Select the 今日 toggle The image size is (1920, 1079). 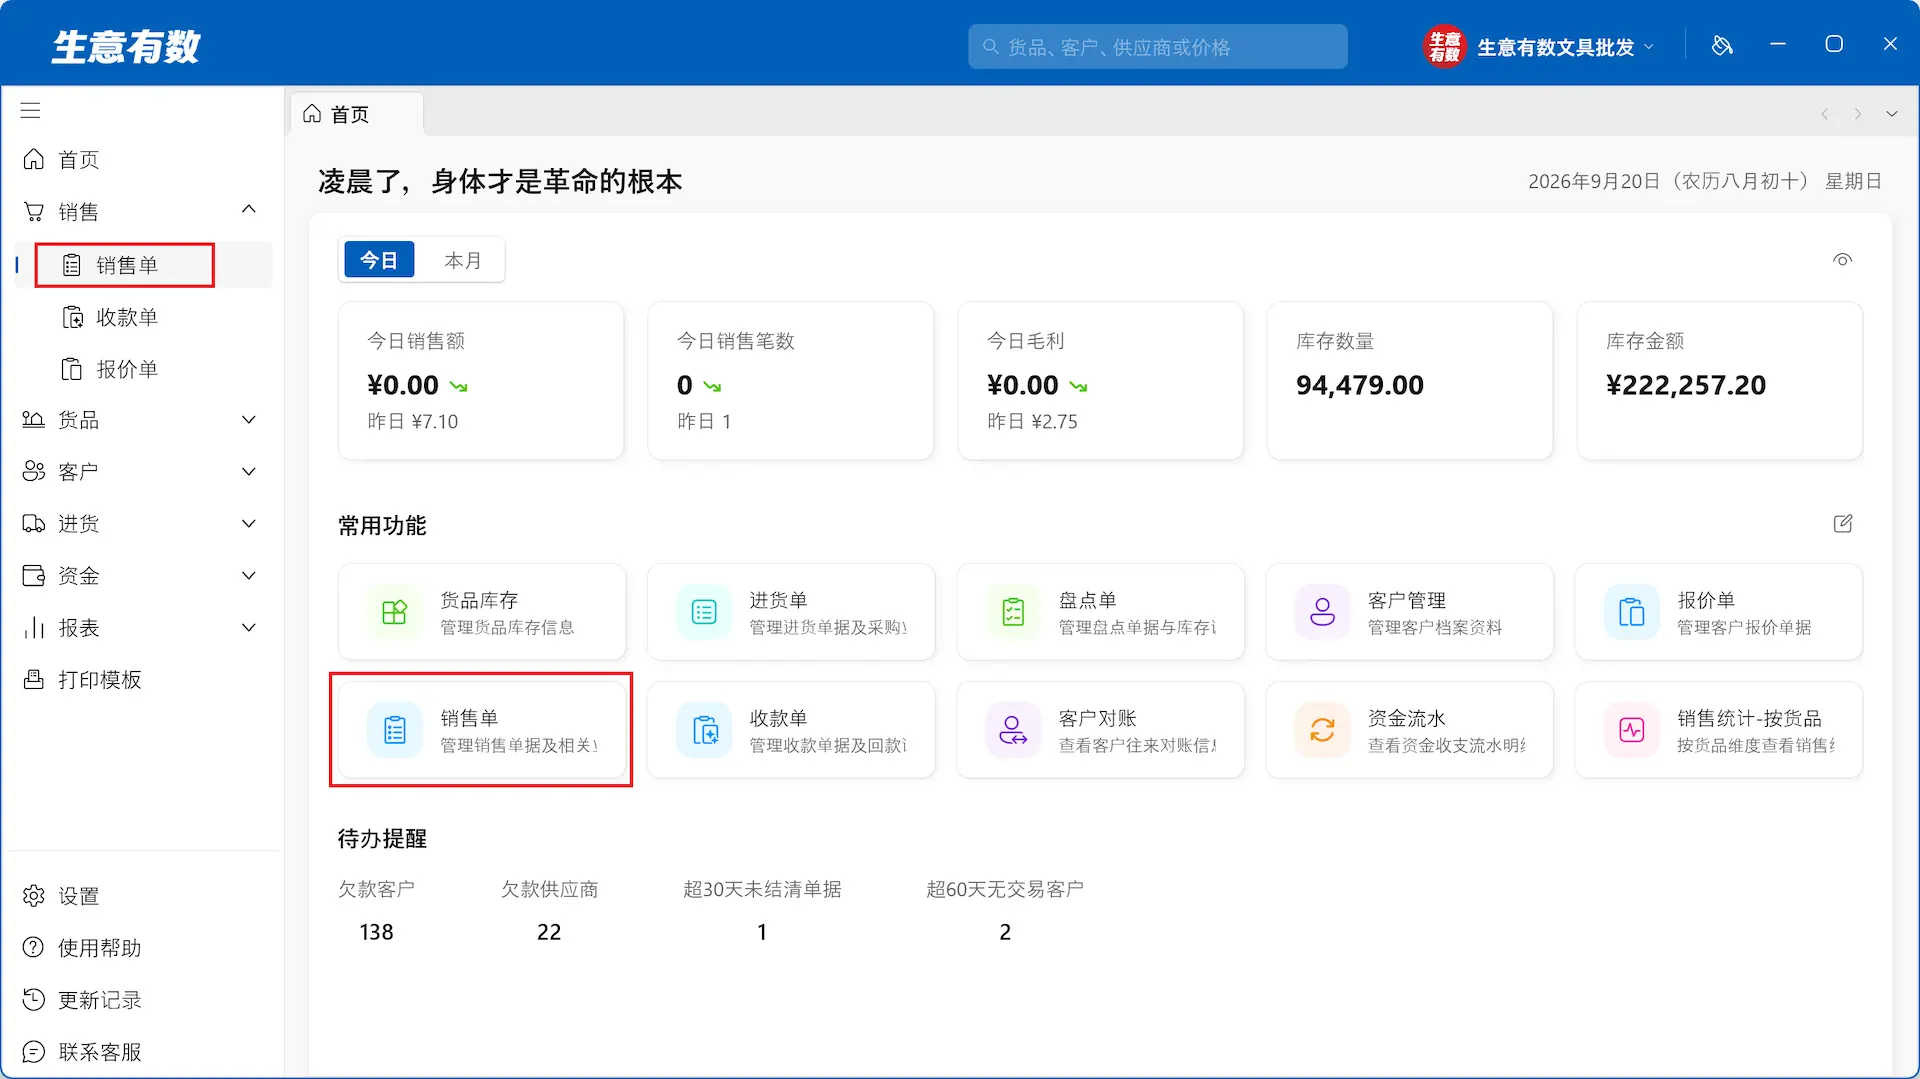379,260
